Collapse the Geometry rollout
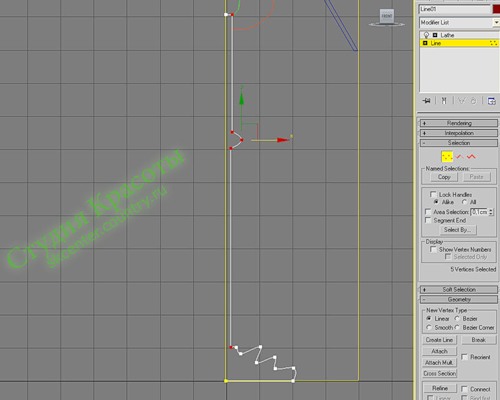Viewport: 500px width, 400px height. (x=459, y=299)
